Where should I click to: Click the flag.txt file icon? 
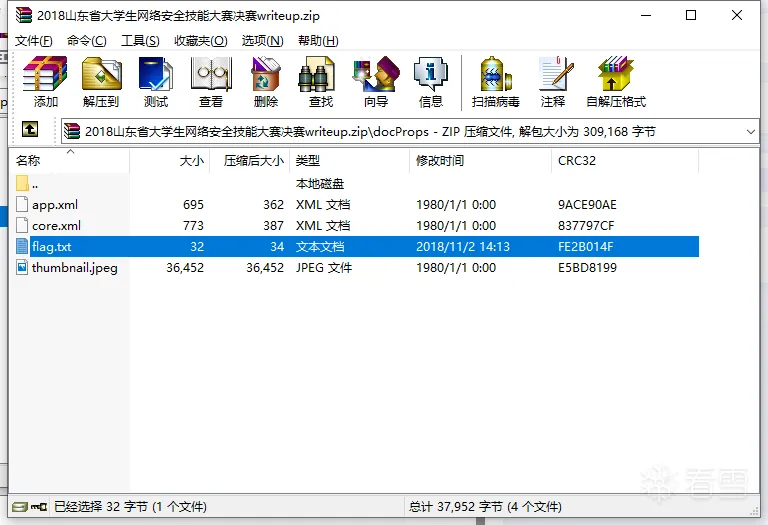[x=22, y=246]
